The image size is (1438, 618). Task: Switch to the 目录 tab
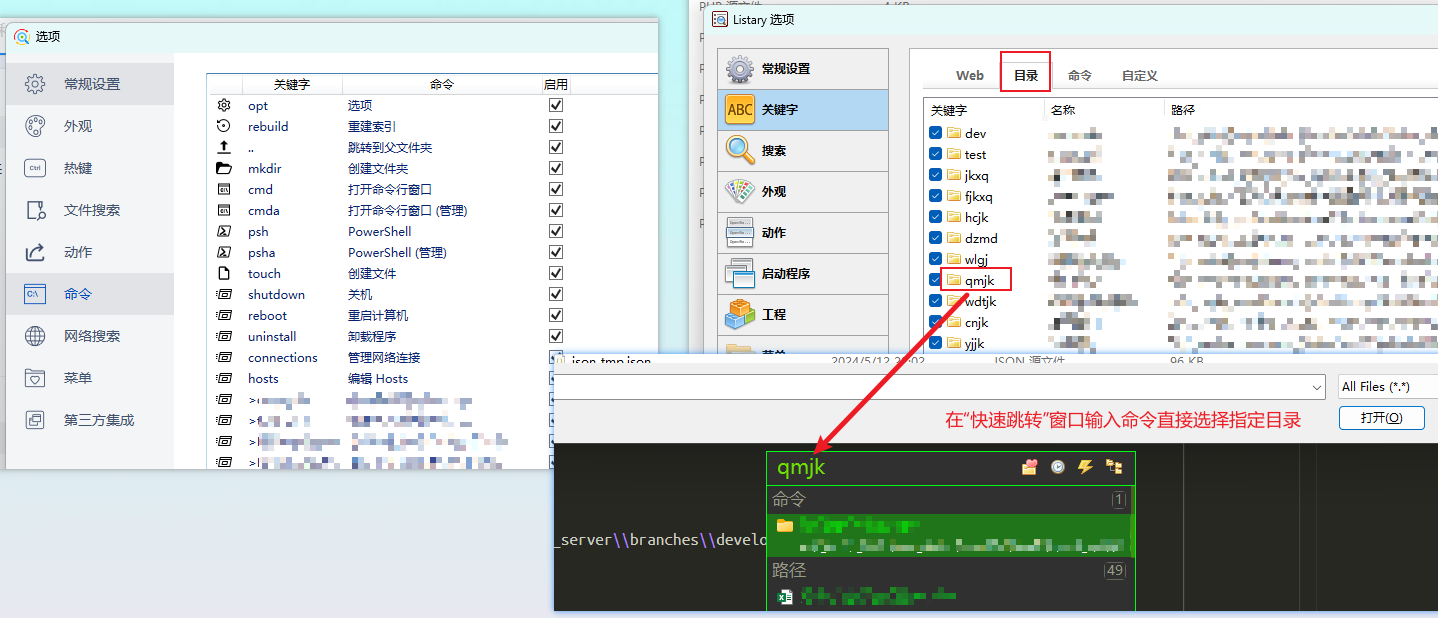(1026, 75)
